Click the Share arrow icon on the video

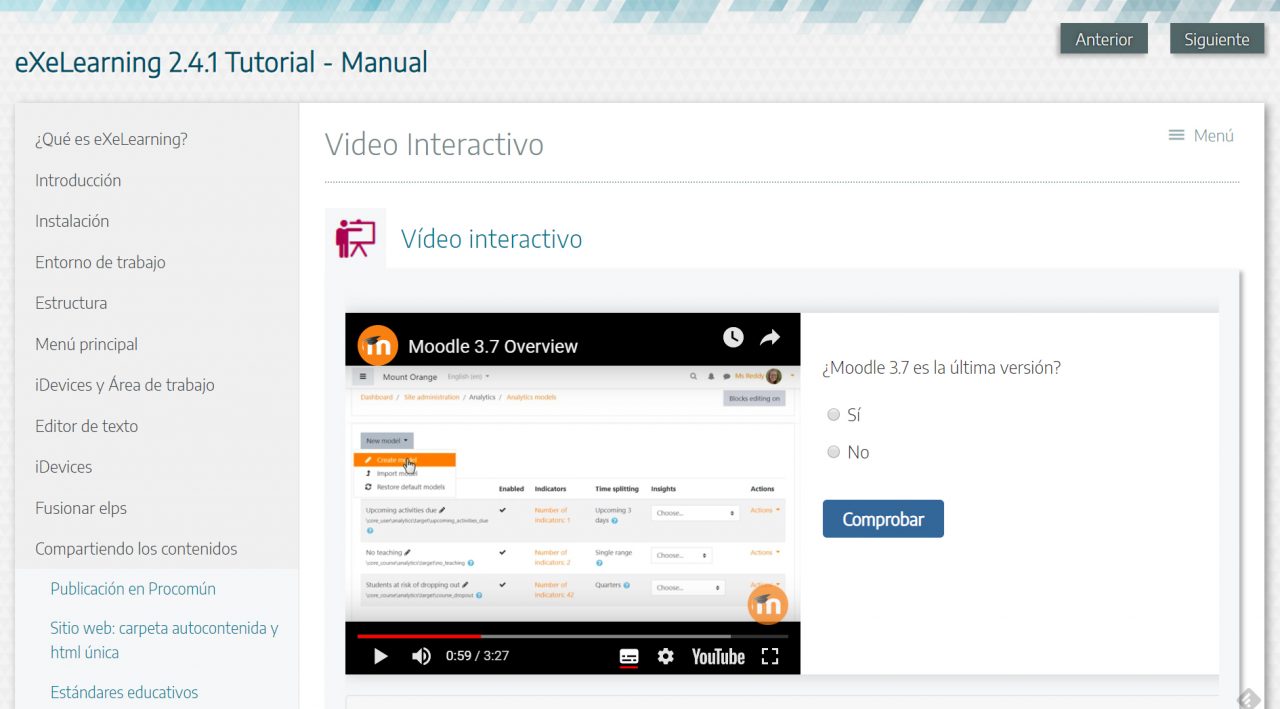(x=769, y=338)
